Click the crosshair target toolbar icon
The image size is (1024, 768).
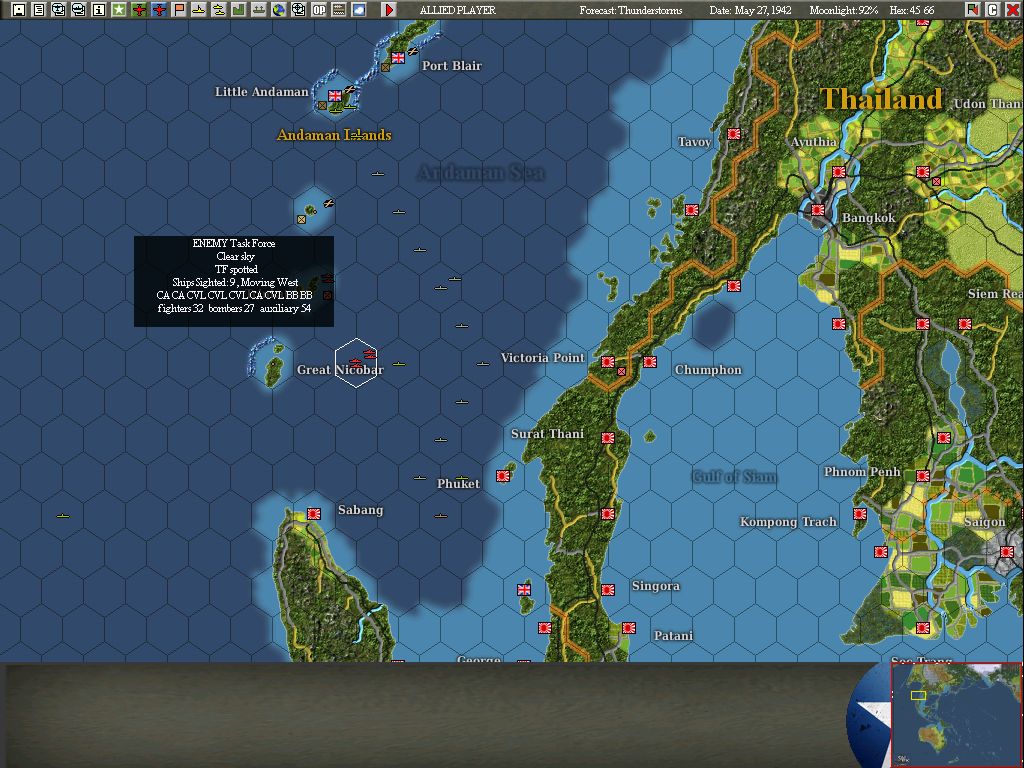click(298, 10)
